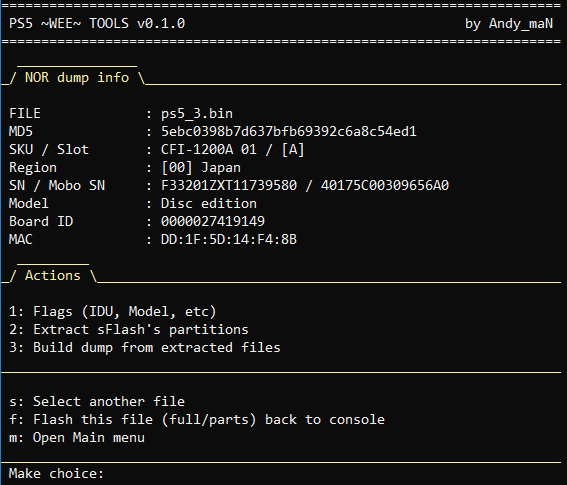Select menu option 1: Flags (IDU, Model, etc)
This screenshot has height=485, width=567.
112,312
